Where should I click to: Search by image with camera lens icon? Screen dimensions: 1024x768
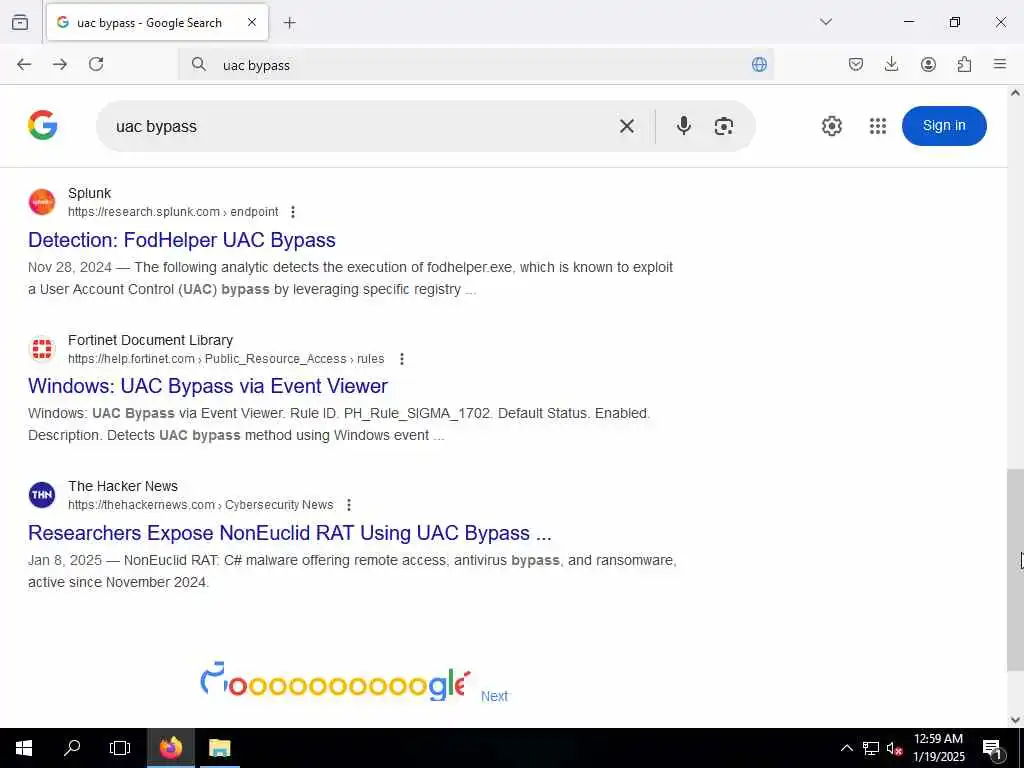(x=724, y=126)
